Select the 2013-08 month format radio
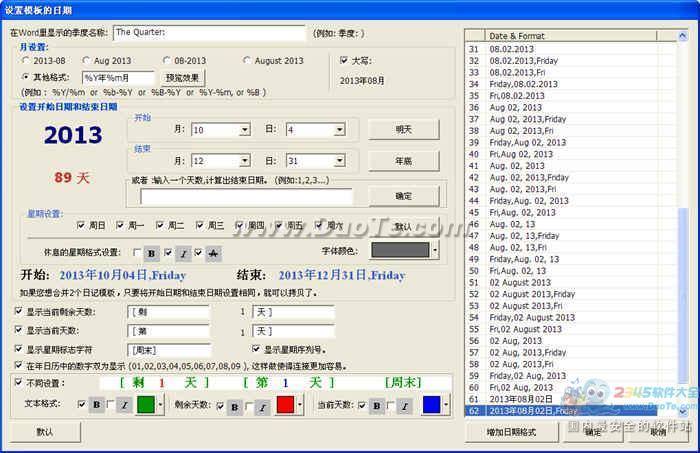 [x=26, y=60]
